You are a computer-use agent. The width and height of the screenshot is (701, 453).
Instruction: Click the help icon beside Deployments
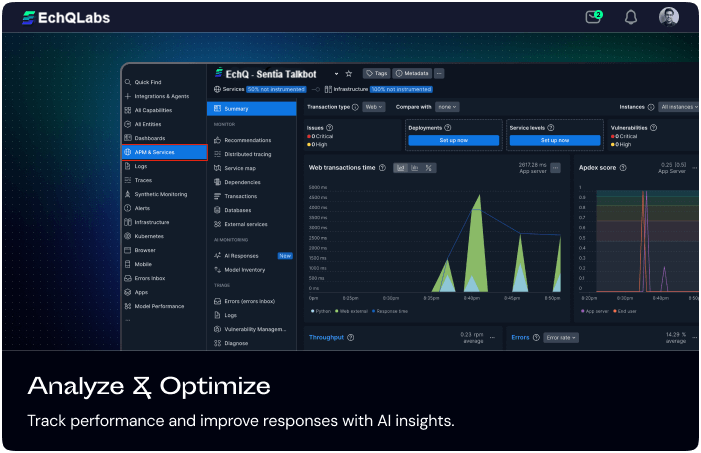point(446,128)
